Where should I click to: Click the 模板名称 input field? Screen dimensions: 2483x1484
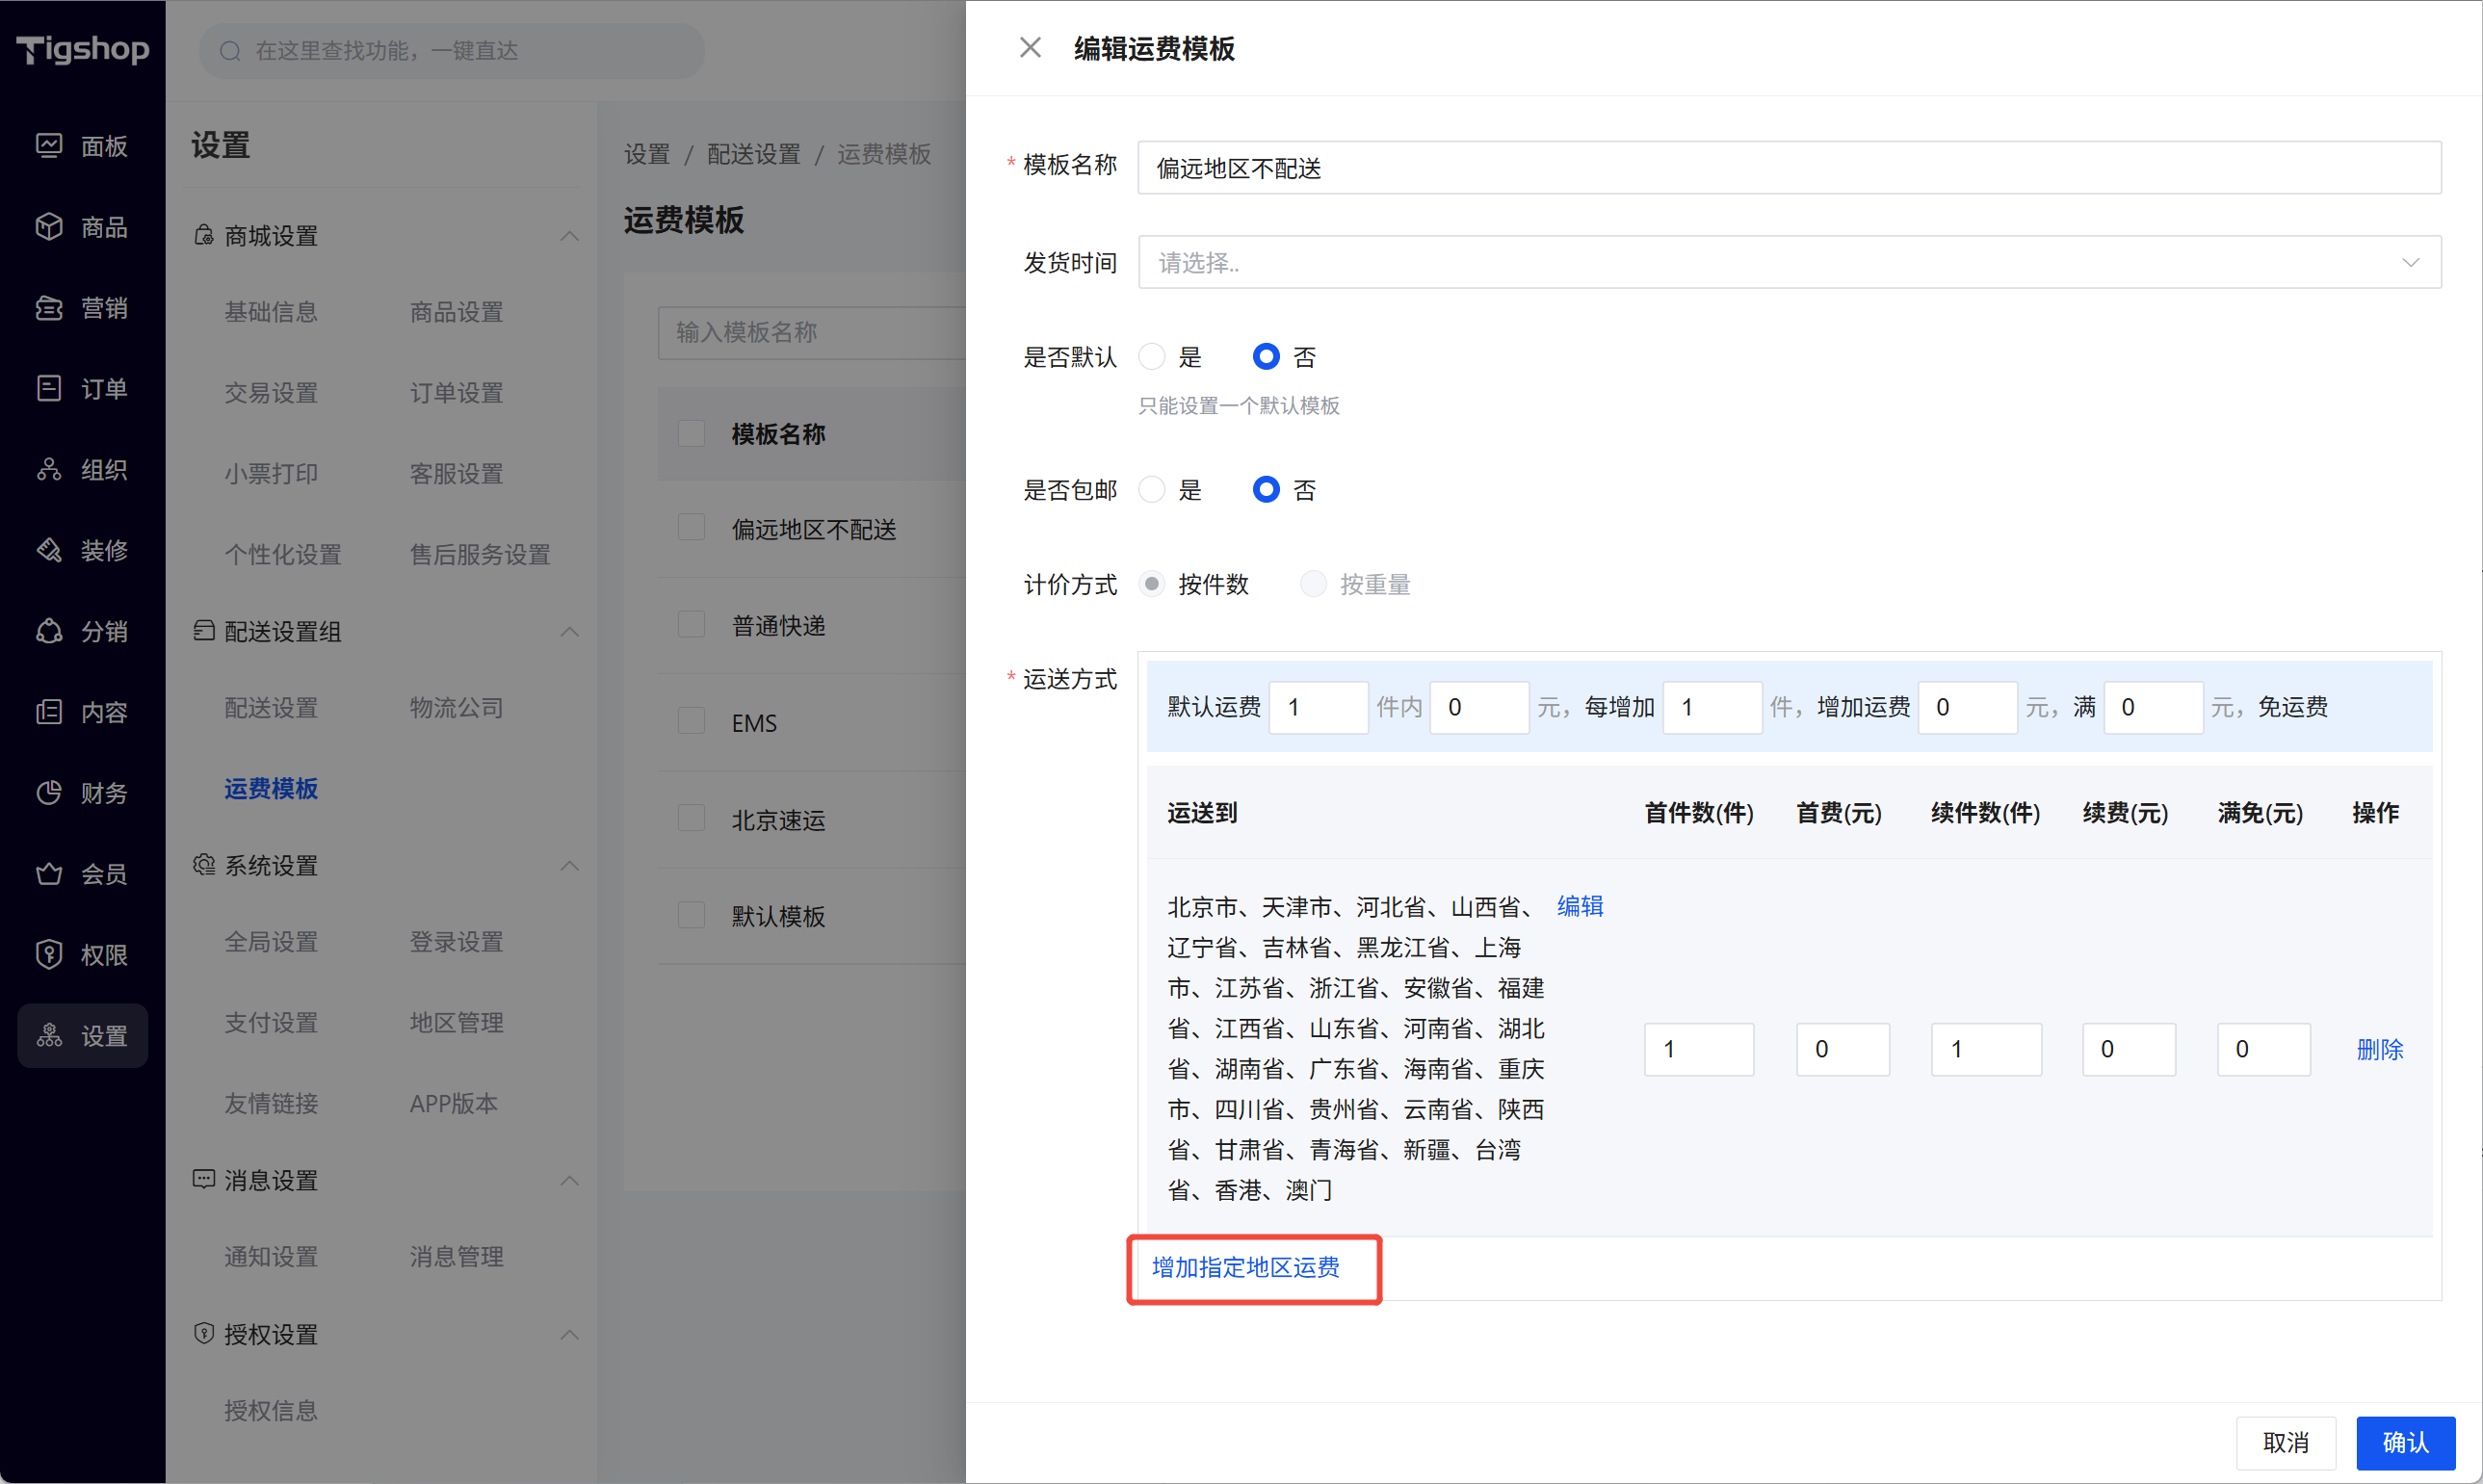click(x=1788, y=168)
